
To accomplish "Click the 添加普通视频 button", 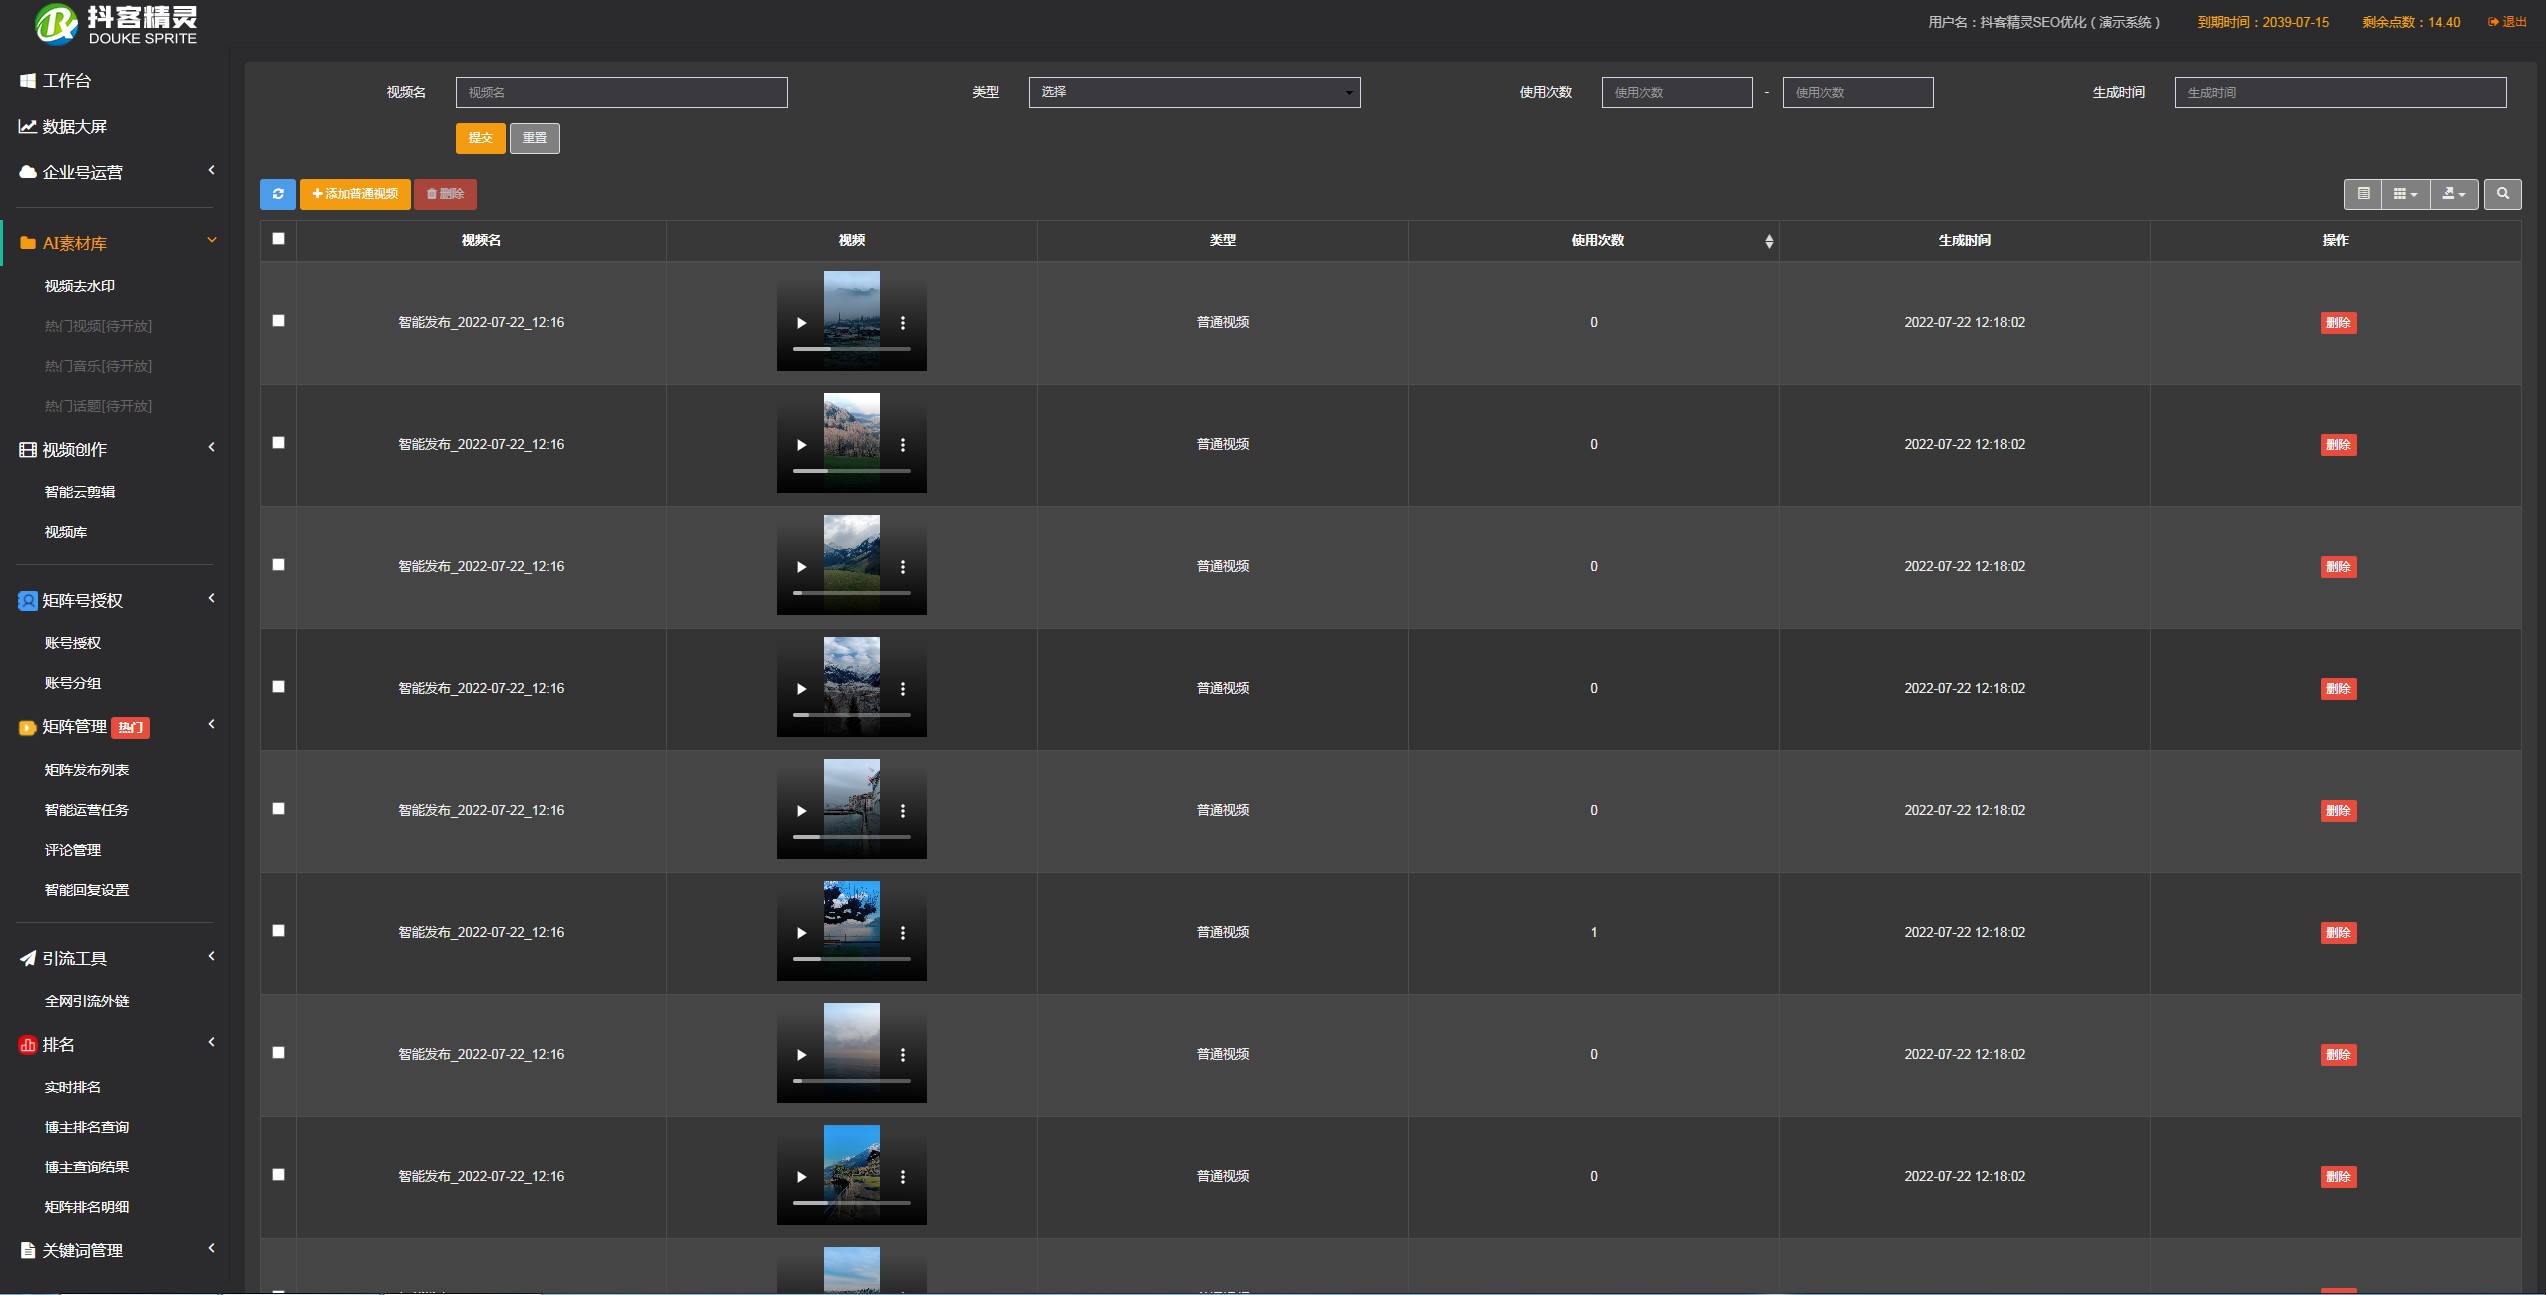I will [x=355, y=194].
